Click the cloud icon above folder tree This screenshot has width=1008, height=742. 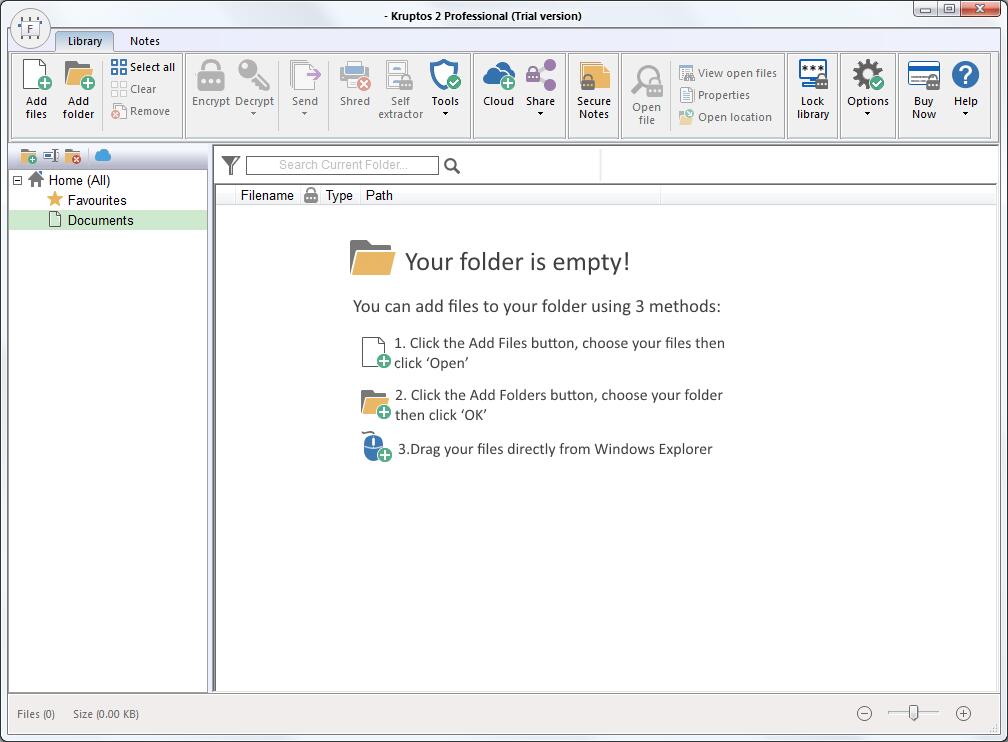point(103,156)
